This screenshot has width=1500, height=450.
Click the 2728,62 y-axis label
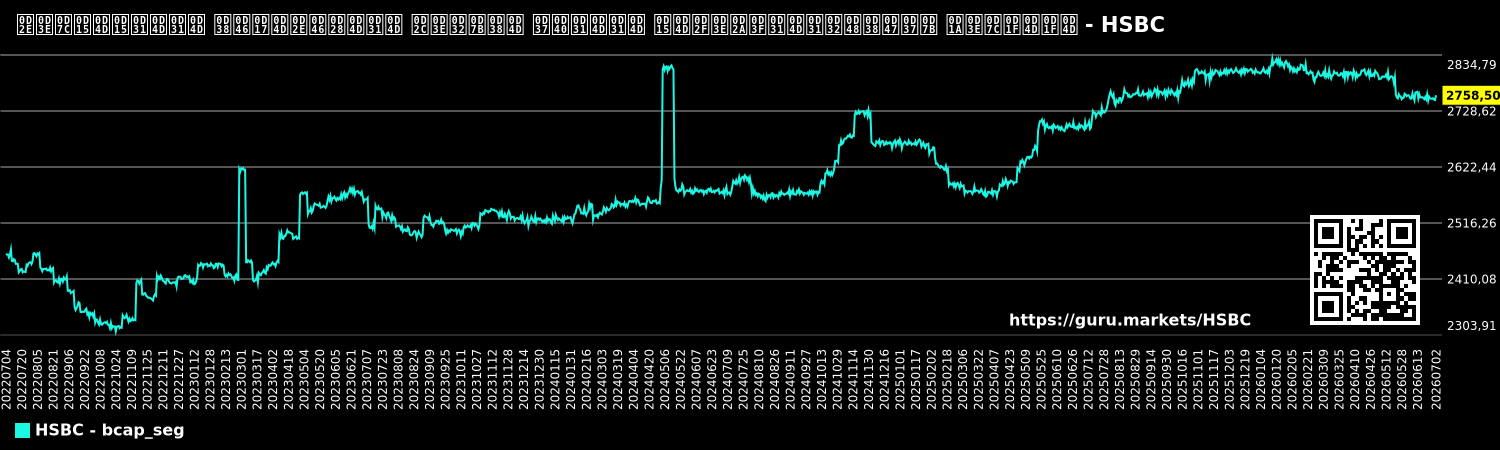point(1471,111)
